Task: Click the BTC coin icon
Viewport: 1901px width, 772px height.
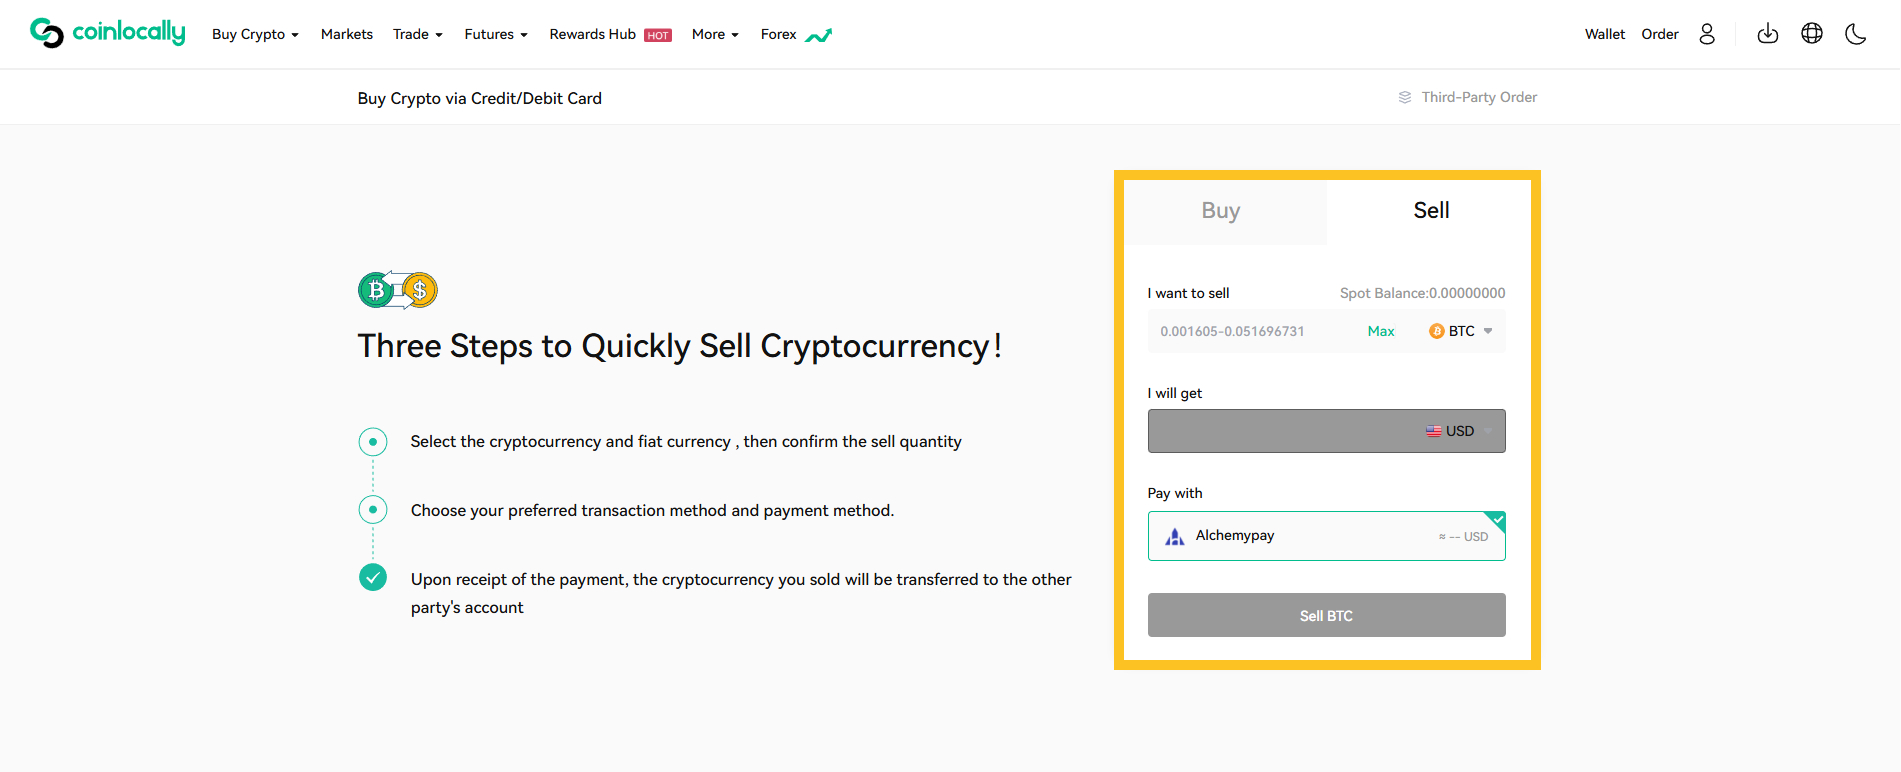Action: coord(1437,331)
